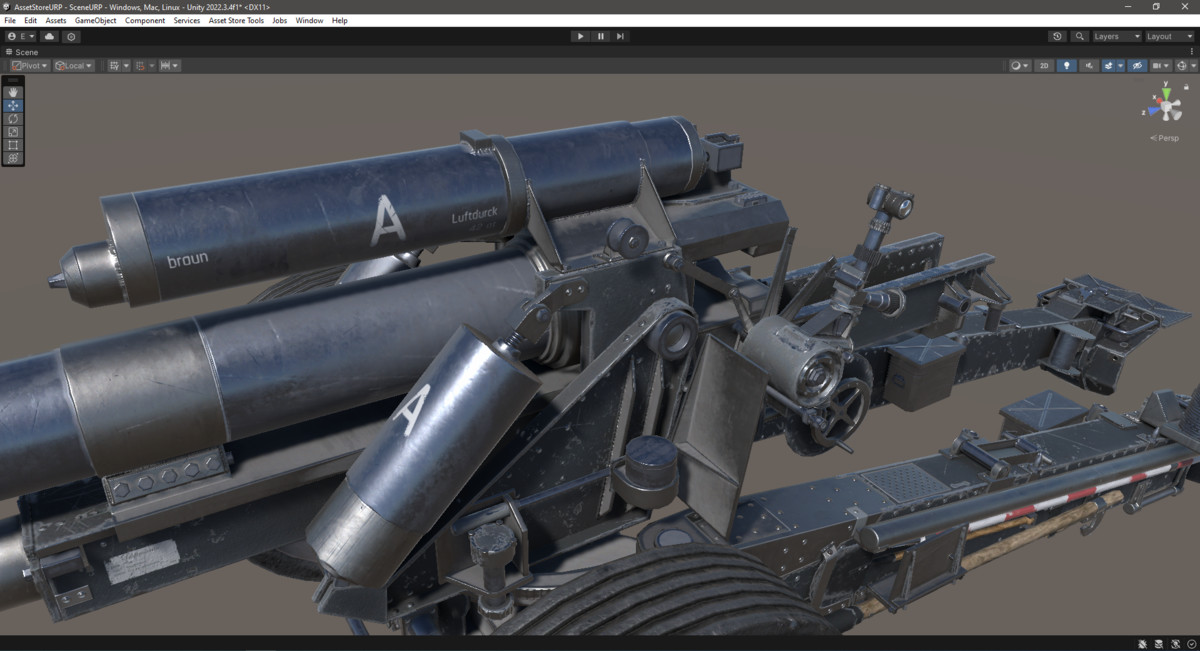Viewport: 1200px width, 651px height.
Task: Expand grid visibility options arrow
Action: tap(126, 66)
